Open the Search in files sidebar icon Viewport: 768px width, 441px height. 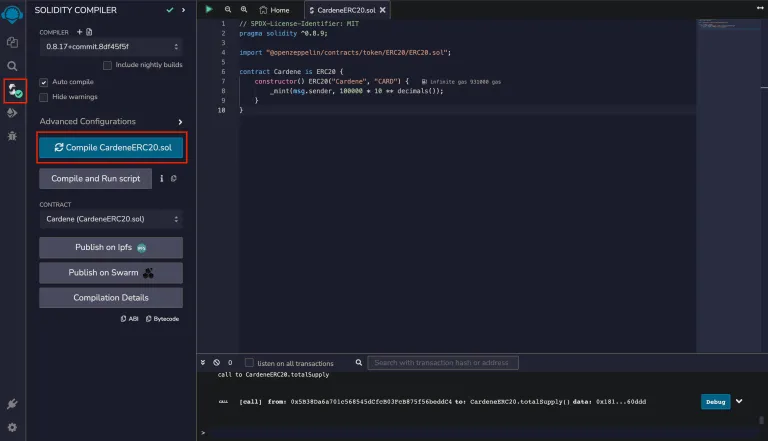(x=12, y=66)
